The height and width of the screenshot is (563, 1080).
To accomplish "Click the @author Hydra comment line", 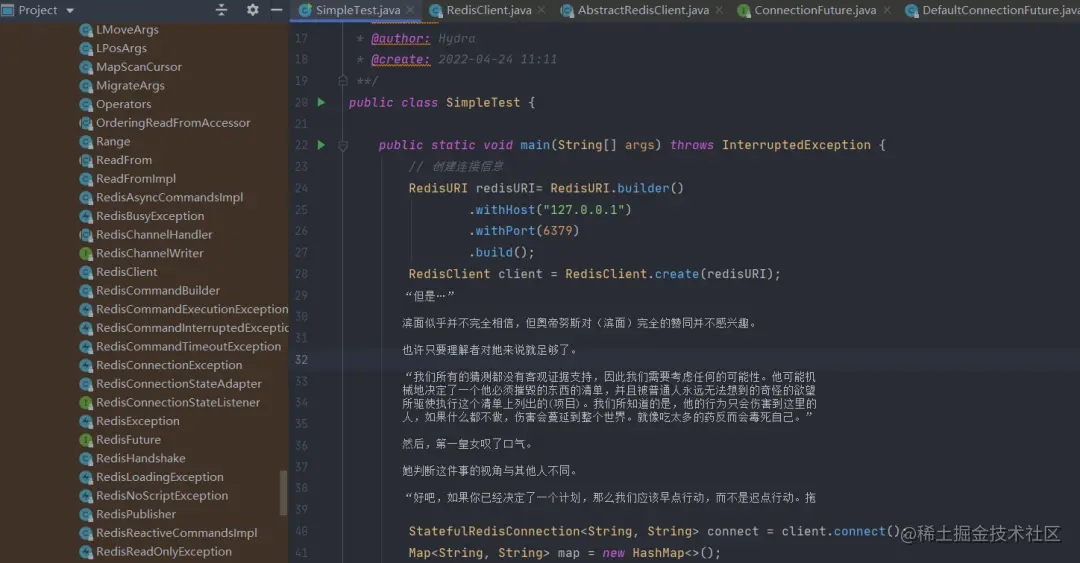I will point(416,39).
